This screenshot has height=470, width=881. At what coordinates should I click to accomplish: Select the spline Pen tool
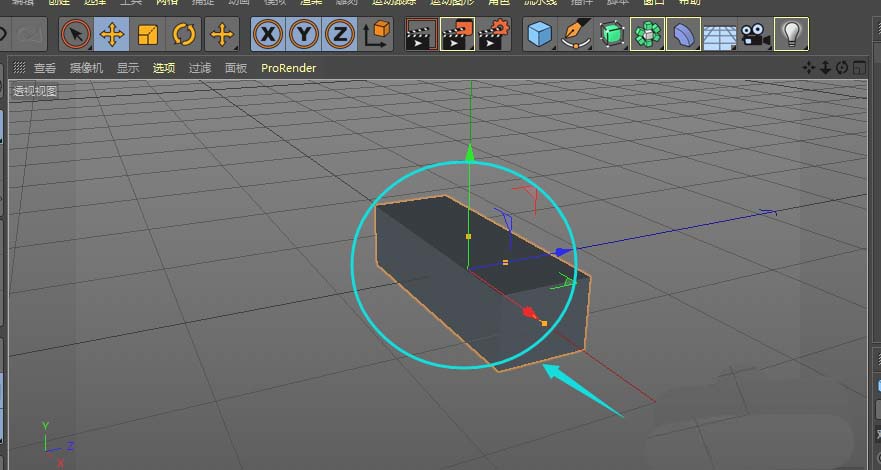(x=576, y=34)
